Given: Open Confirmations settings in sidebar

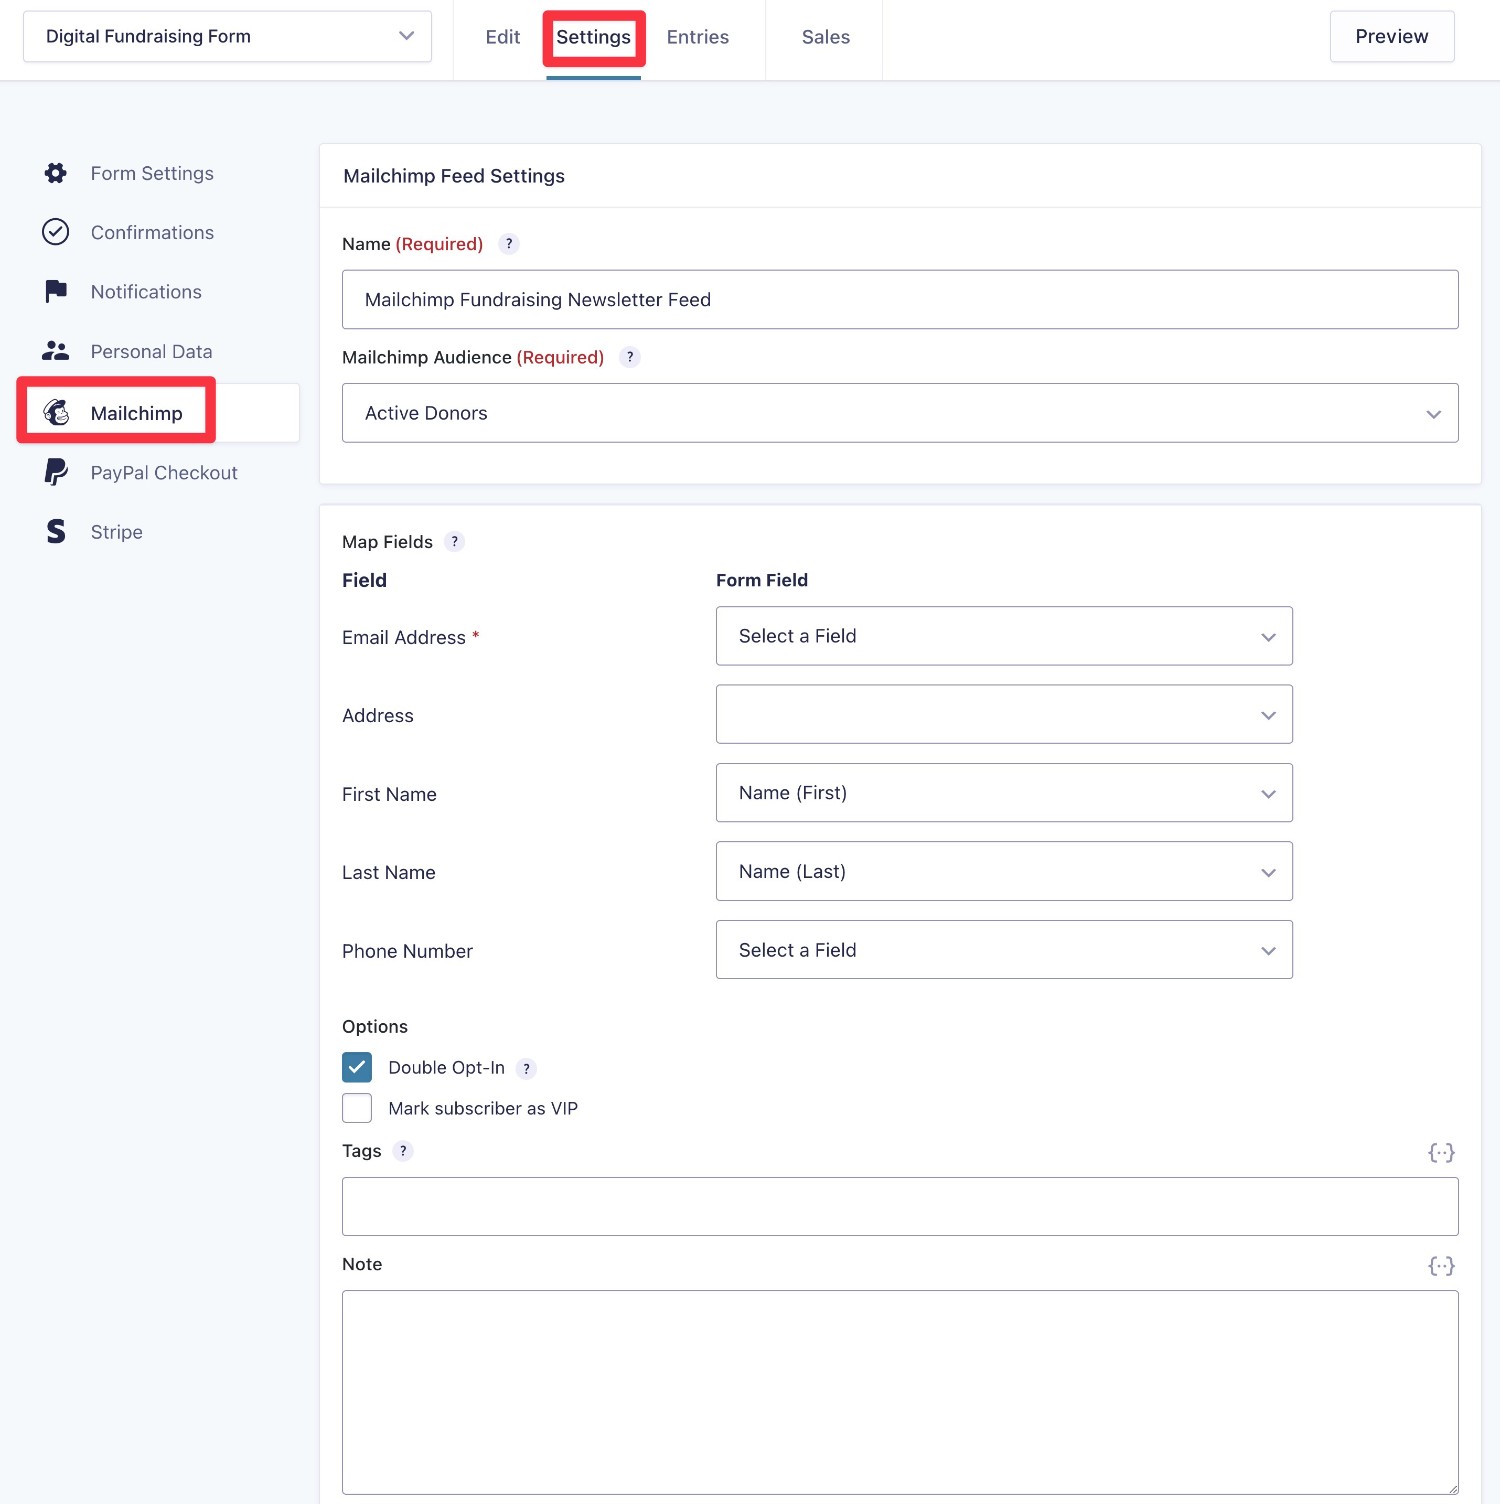Looking at the screenshot, I should coord(152,232).
